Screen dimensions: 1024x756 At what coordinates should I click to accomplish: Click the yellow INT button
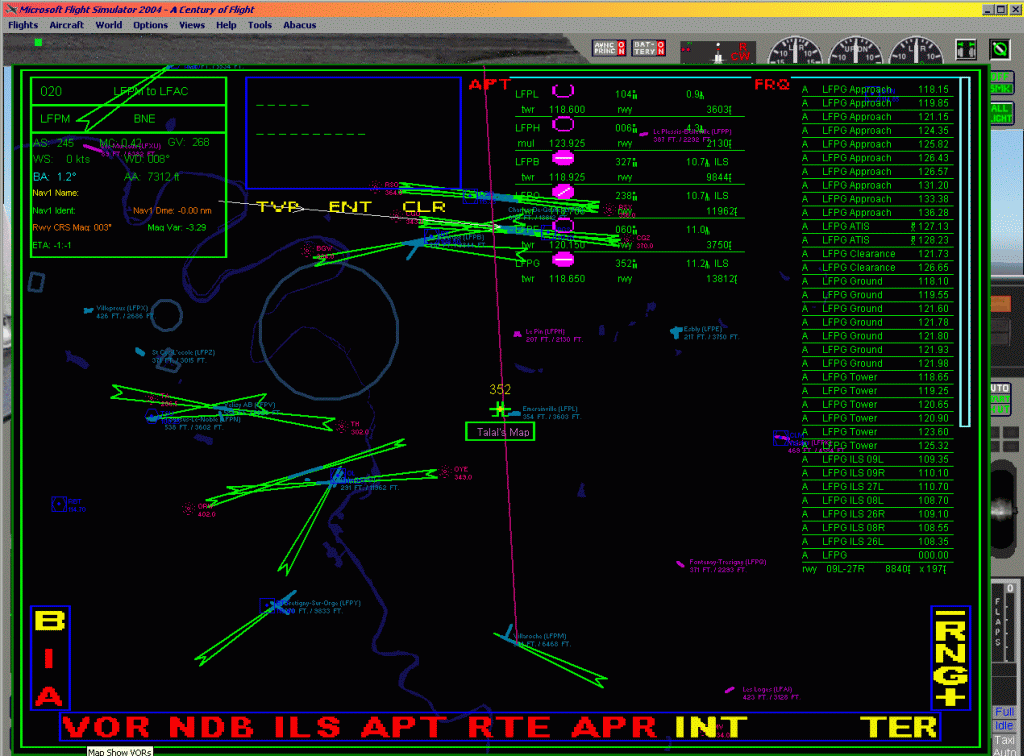711,727
